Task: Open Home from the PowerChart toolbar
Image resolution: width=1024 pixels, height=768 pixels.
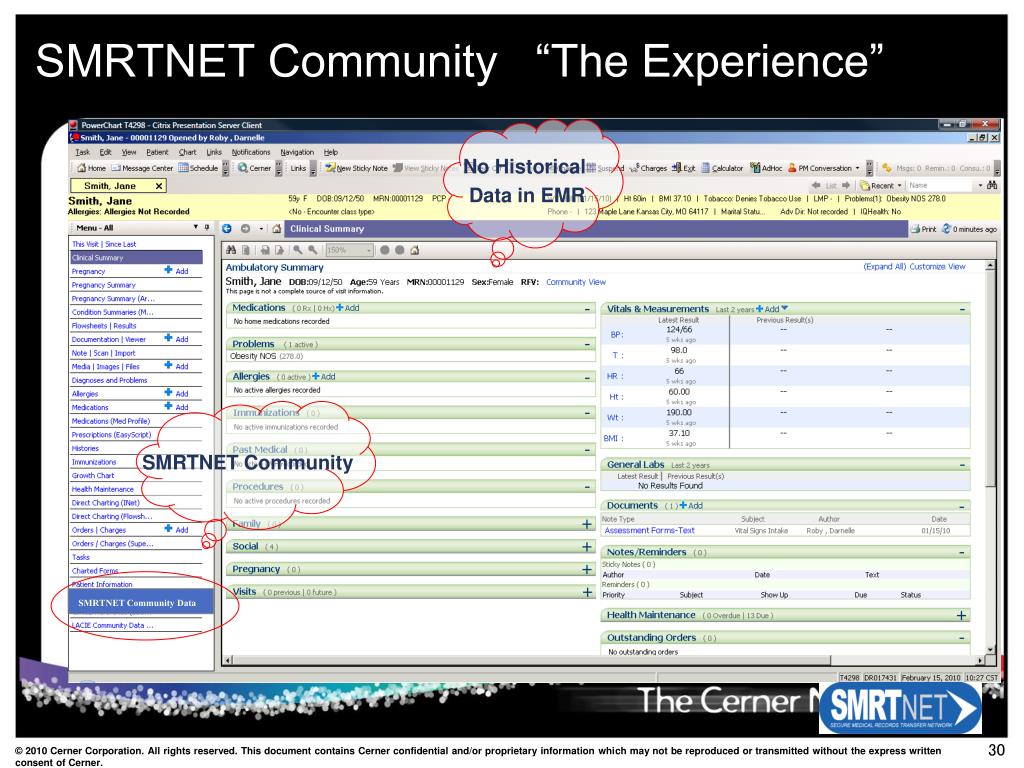Action: [x=91, y=168]
